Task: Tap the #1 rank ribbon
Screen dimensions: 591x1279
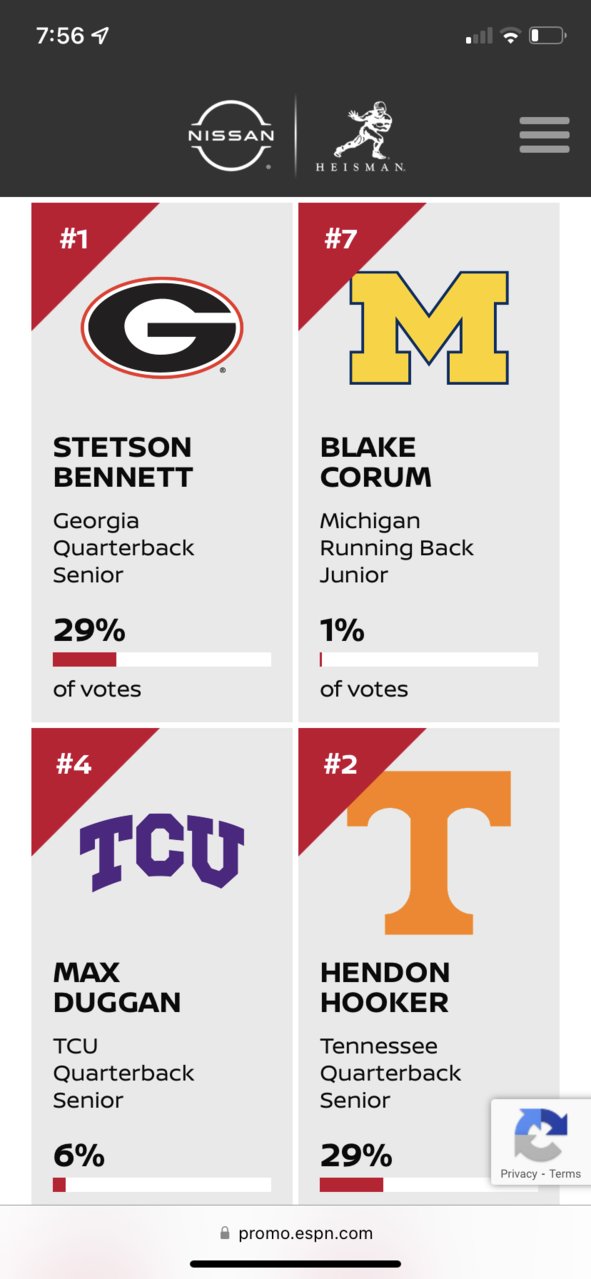Action: coord(75,241)
